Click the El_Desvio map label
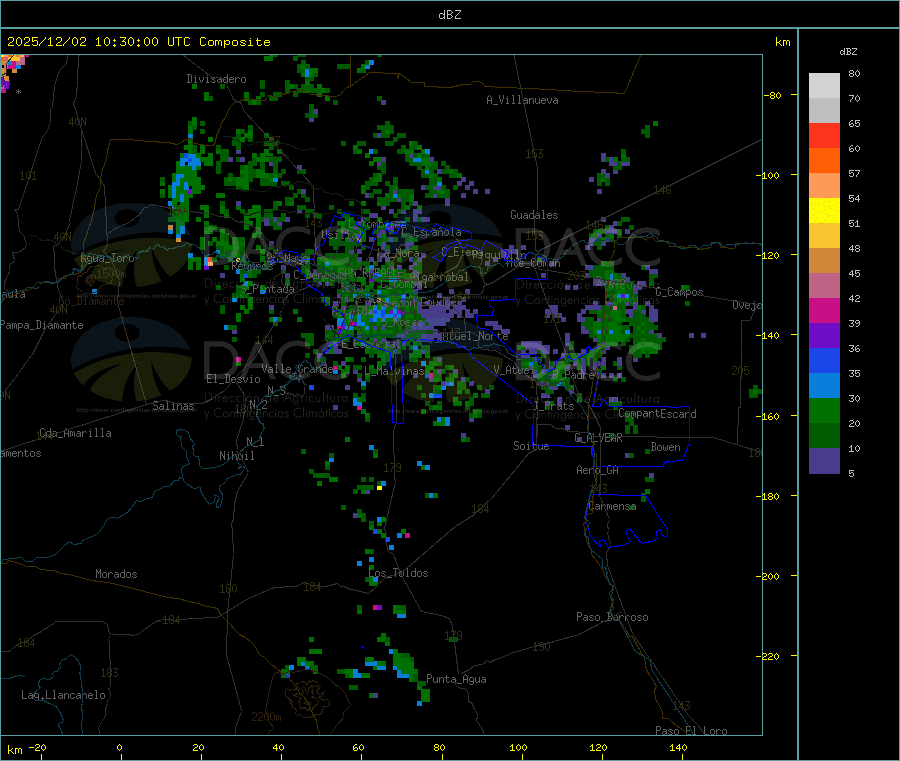The width and height of the screenshot is (900, 761). [233, 379]
